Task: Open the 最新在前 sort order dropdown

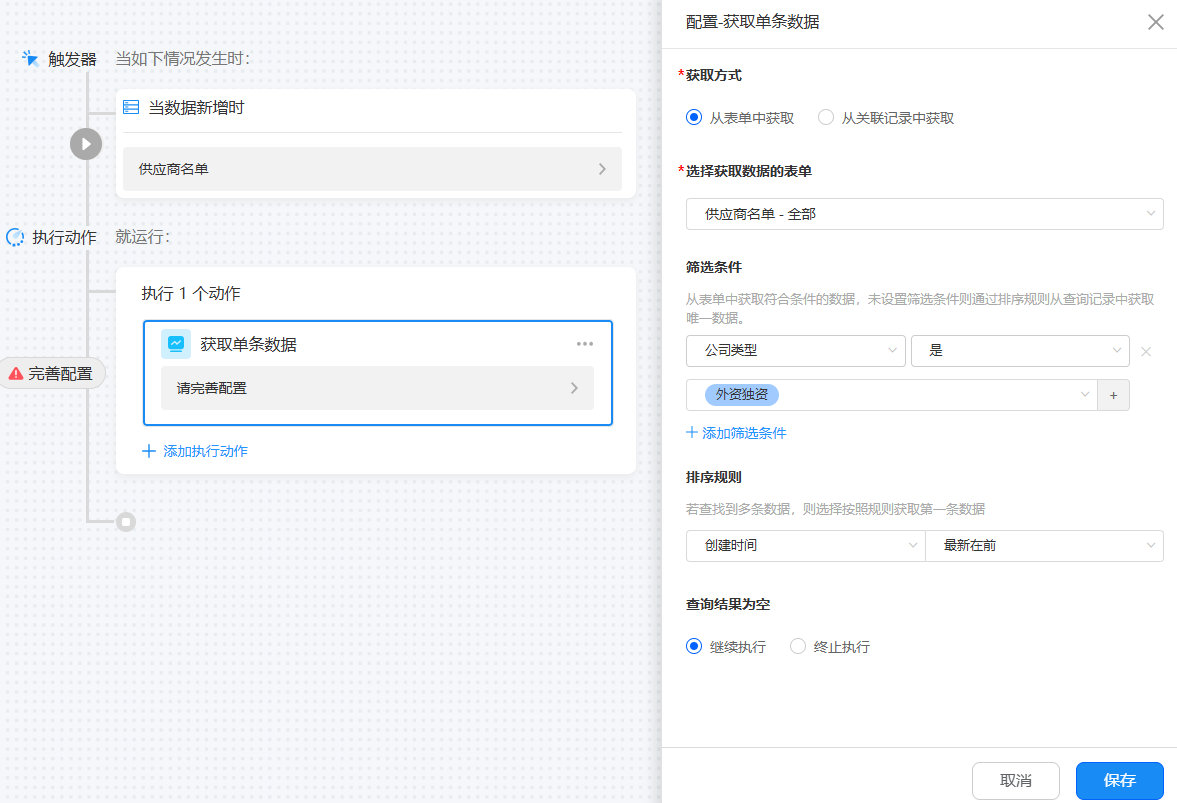Action: pyautogui.click(x=1044, y=546)
